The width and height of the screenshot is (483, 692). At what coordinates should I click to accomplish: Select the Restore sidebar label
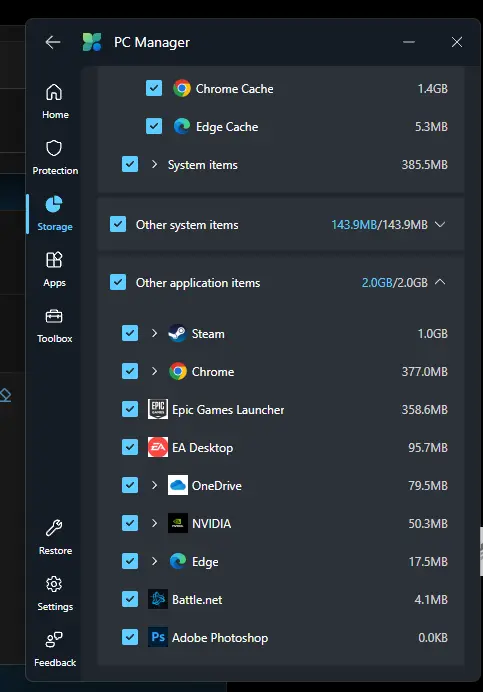pos(55,551)
